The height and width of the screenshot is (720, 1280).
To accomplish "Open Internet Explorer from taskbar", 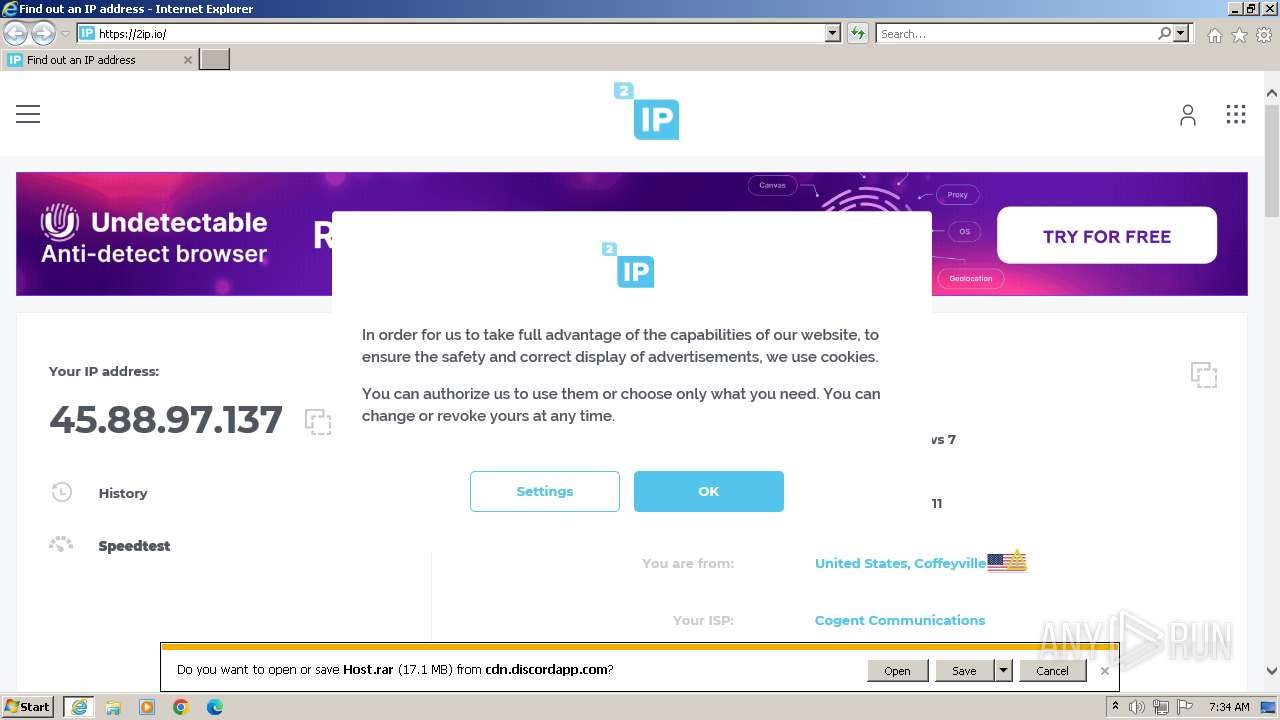I will [x=79, y=707].
